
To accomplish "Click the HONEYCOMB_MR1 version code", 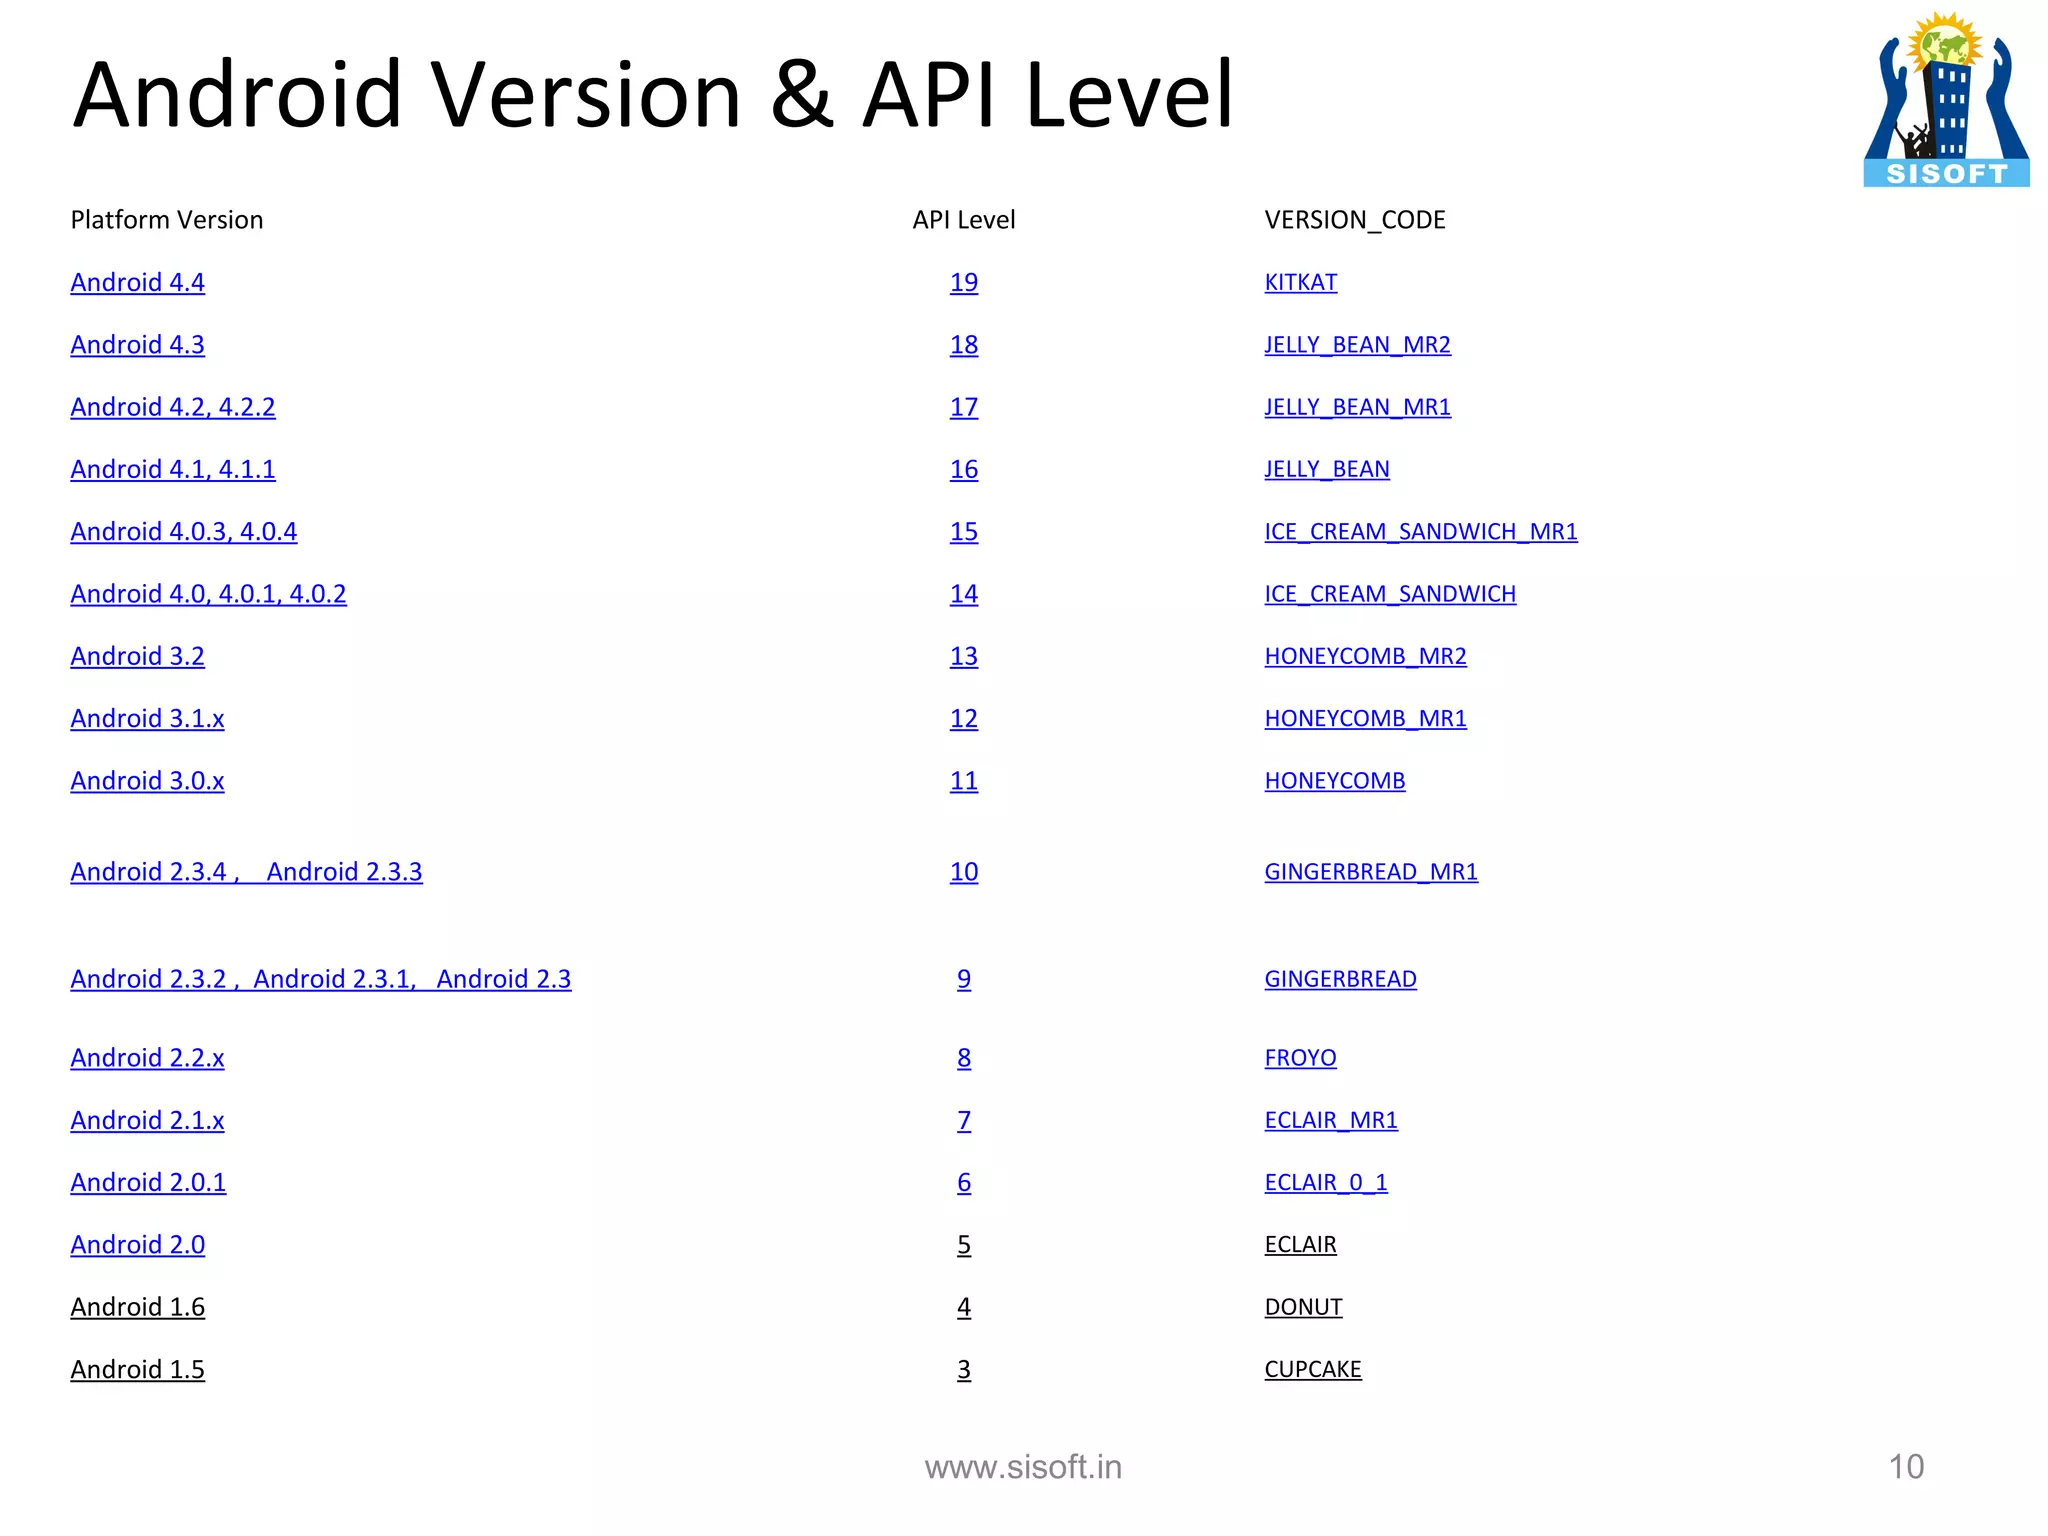I will point(1366,718).
